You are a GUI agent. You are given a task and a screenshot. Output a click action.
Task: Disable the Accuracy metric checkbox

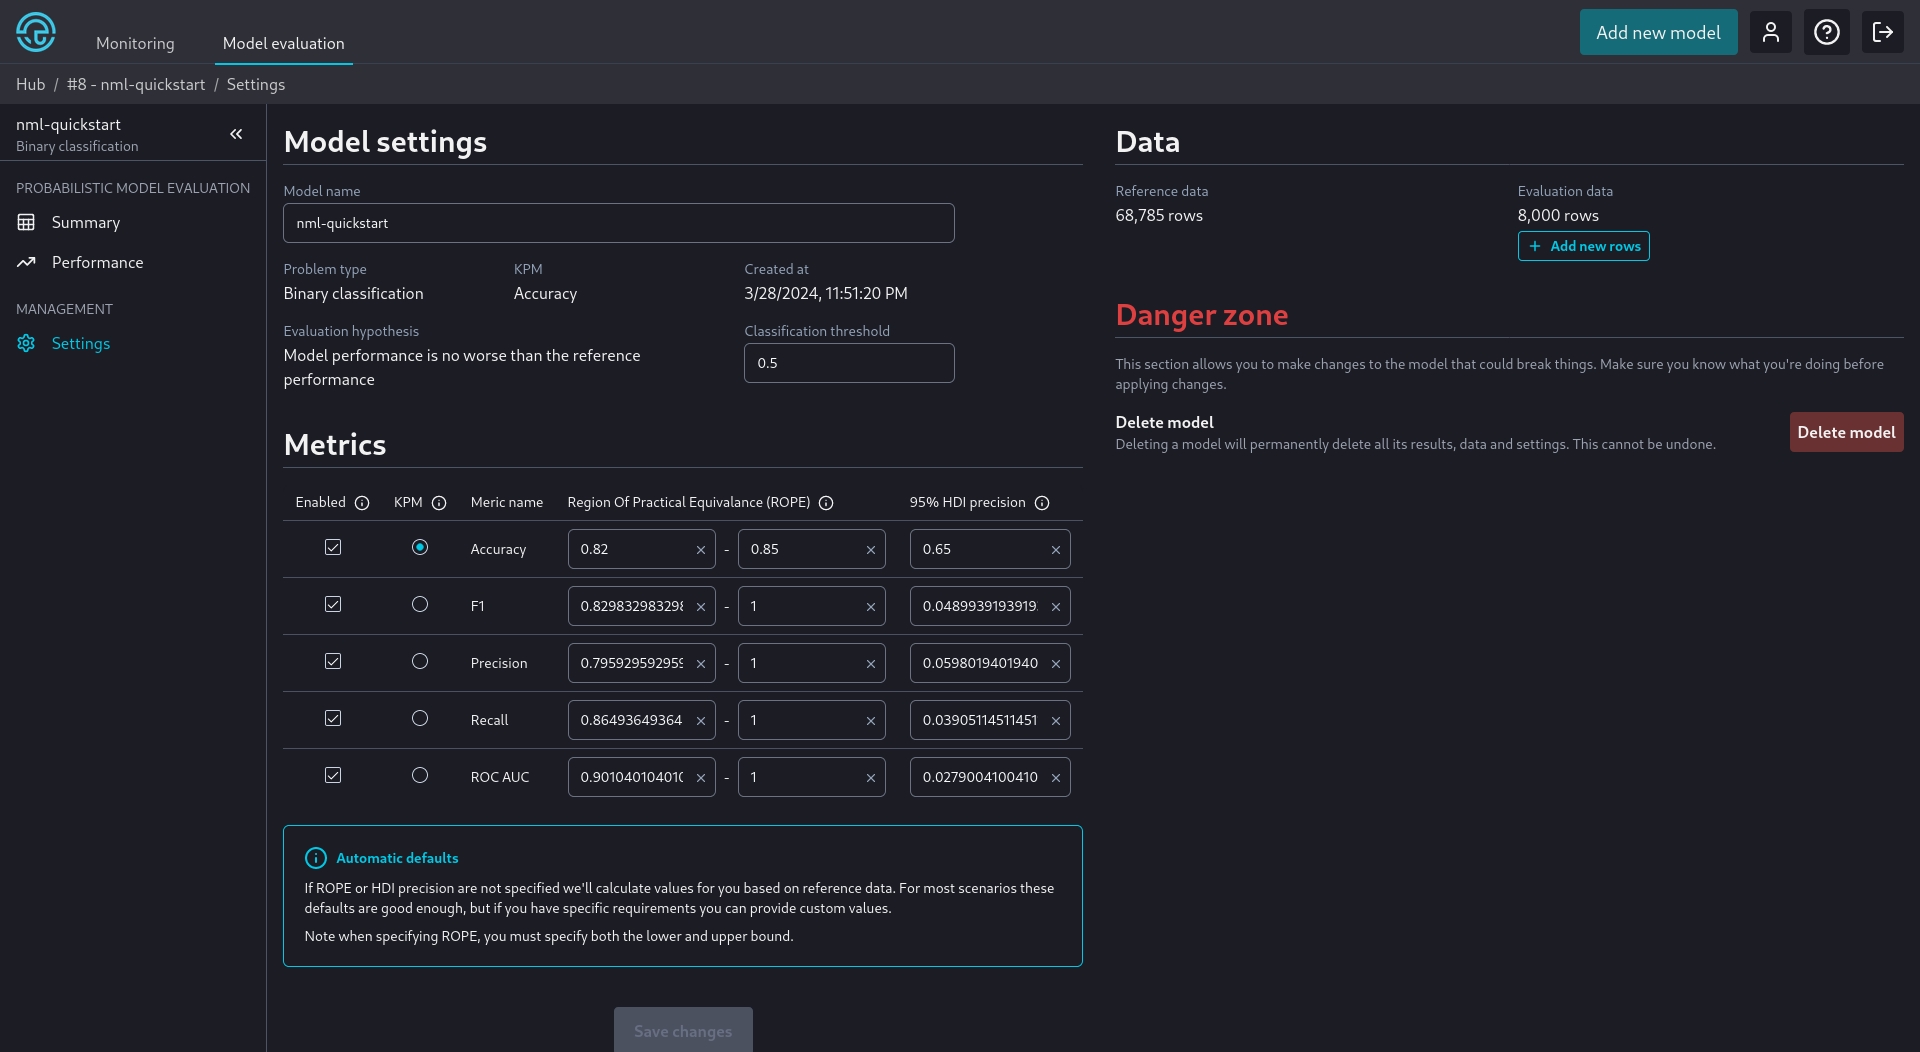333,548
